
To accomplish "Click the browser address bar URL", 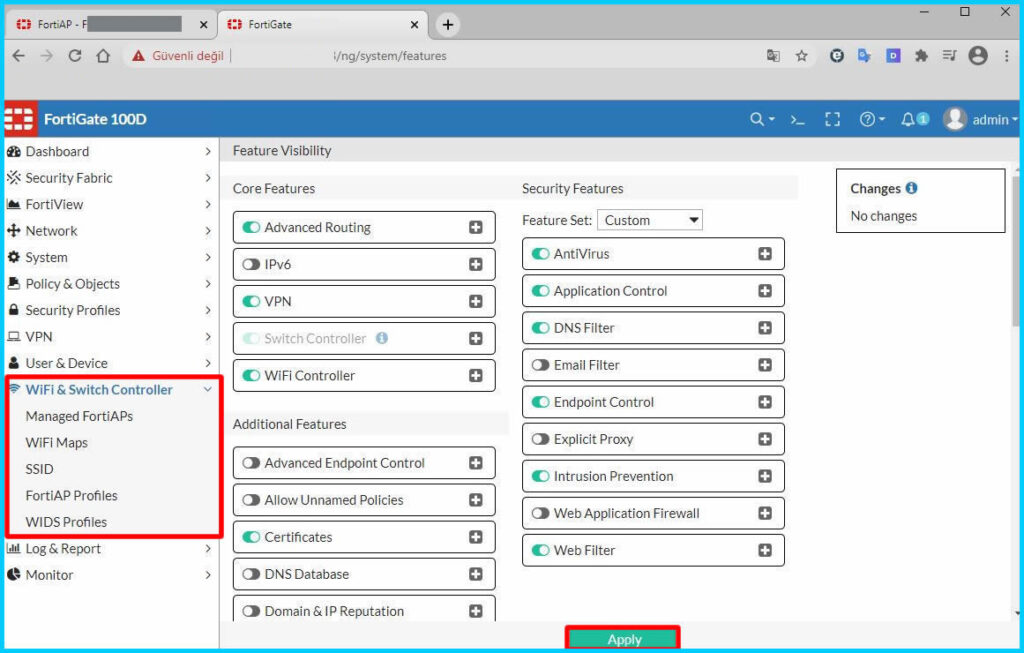I will pos(390,56).
